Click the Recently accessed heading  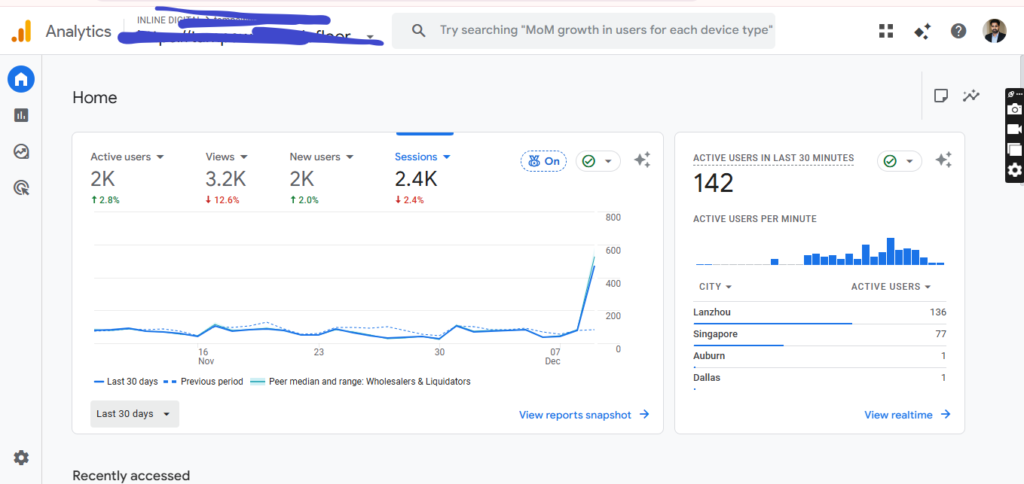(x=131, y=476)
